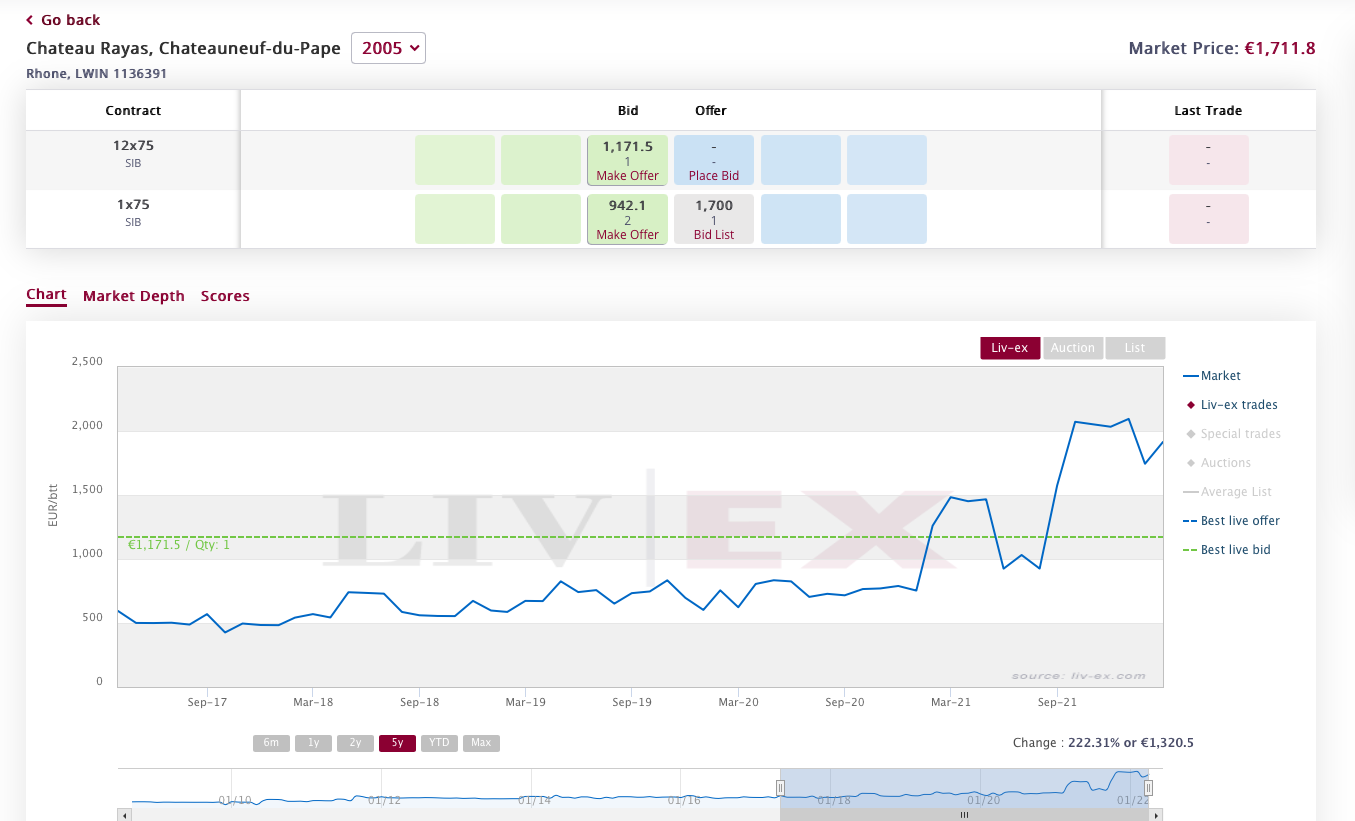Open the Market Depth tab
Viewport: 1355px width, 821px height.
pos(134,296)
